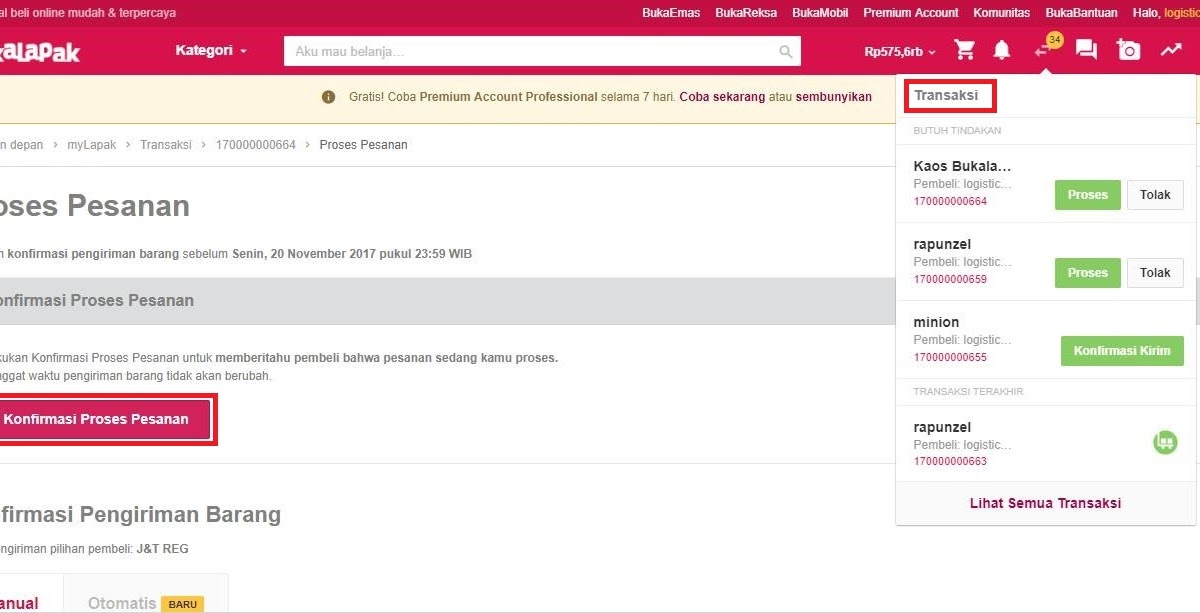
Task: Click the green store icon beside rapunzel
Action: tap(1165, 442)
